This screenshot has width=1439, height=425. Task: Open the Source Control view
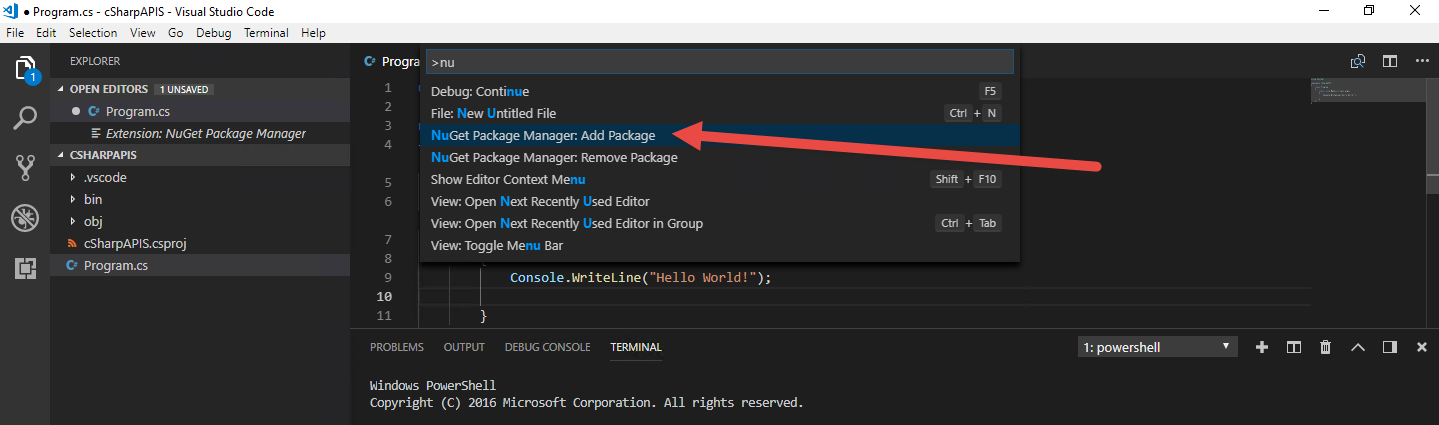[x=25, y=167]
